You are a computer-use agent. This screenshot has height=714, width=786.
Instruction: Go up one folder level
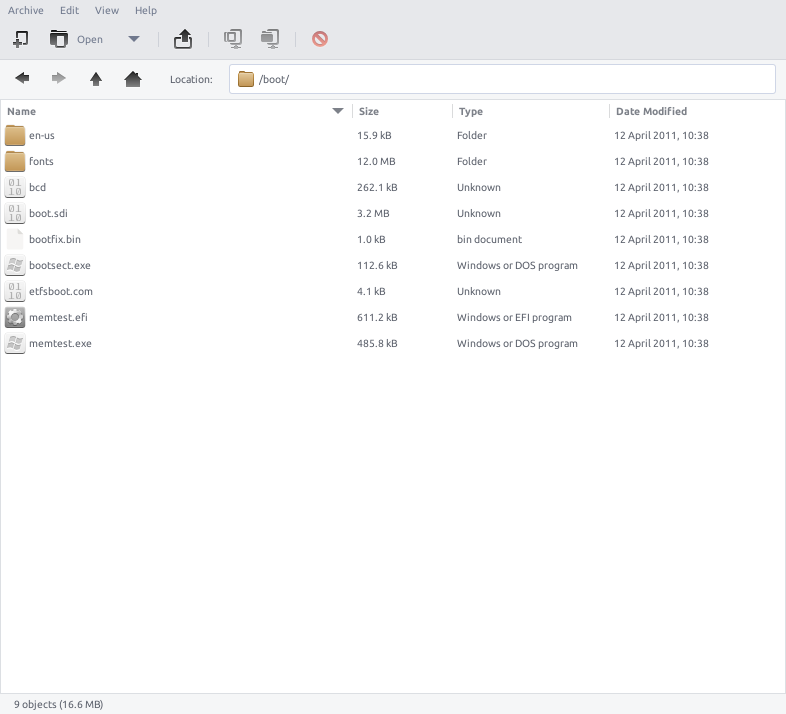(96, 79)
